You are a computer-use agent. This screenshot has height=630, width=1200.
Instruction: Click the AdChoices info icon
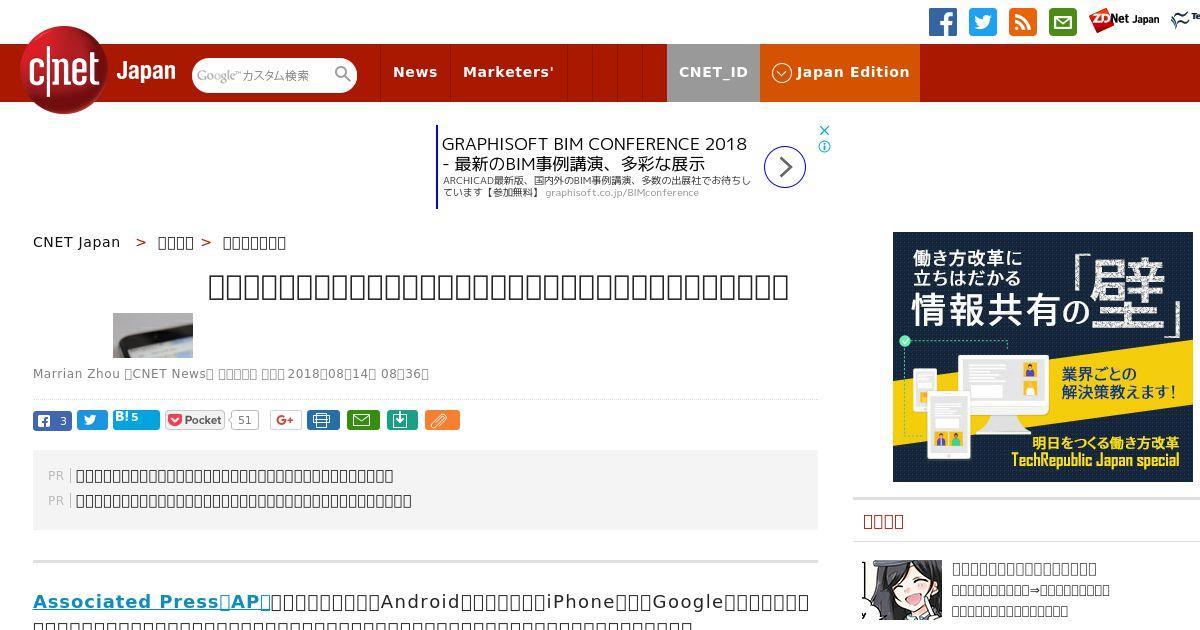825,146
